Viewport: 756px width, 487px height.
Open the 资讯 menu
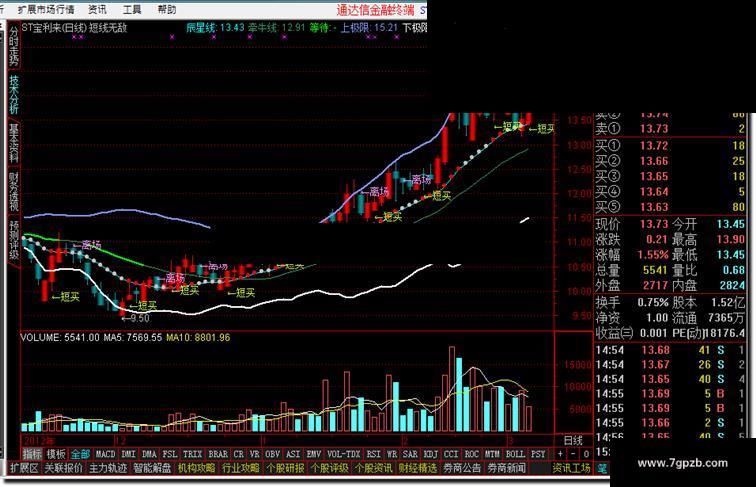(x=97, y=9)
